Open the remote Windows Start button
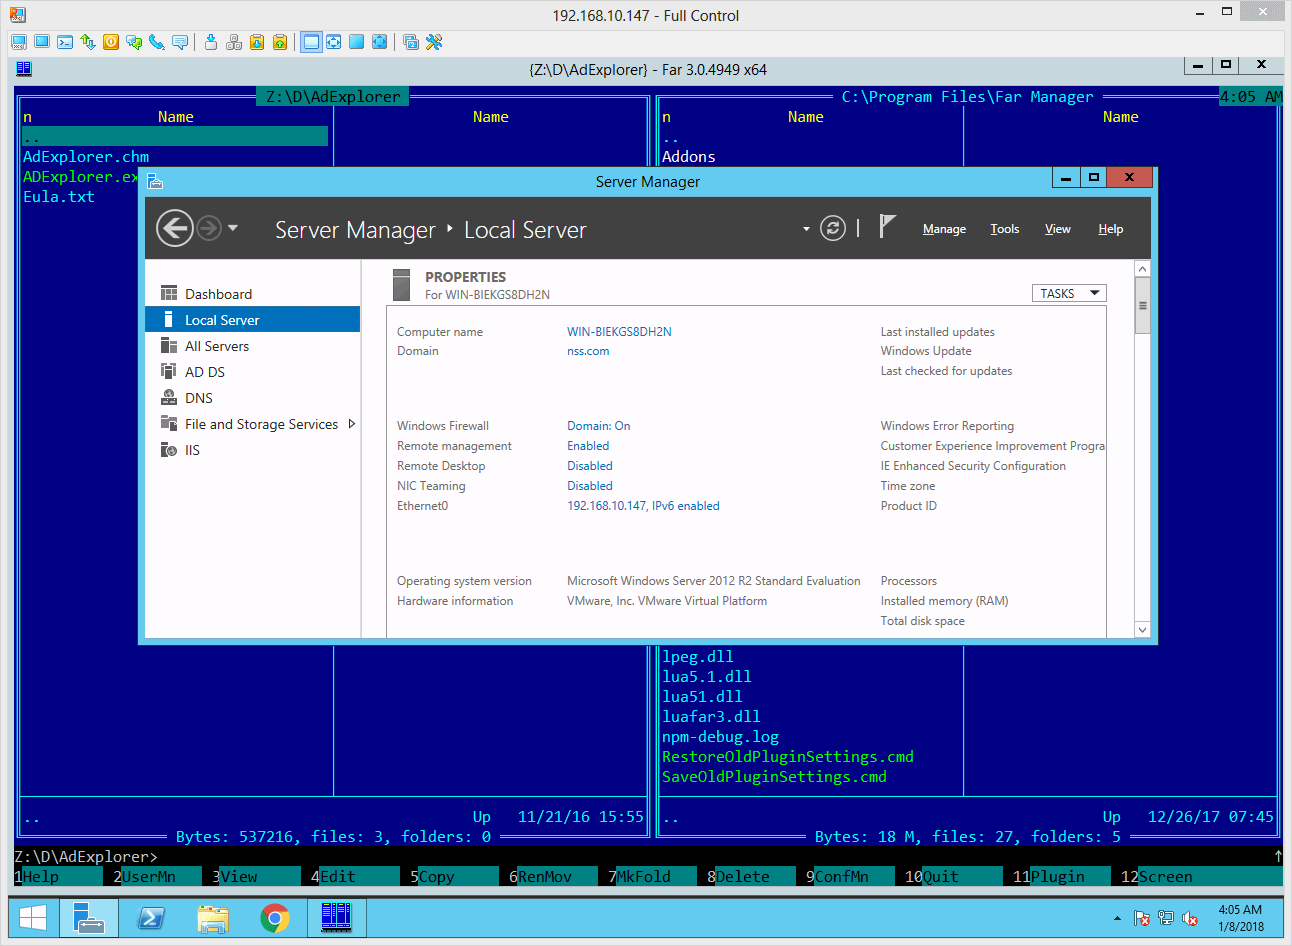Viewport: 1292px width, 946px height. pyautogui.click(x=33, y=918)
